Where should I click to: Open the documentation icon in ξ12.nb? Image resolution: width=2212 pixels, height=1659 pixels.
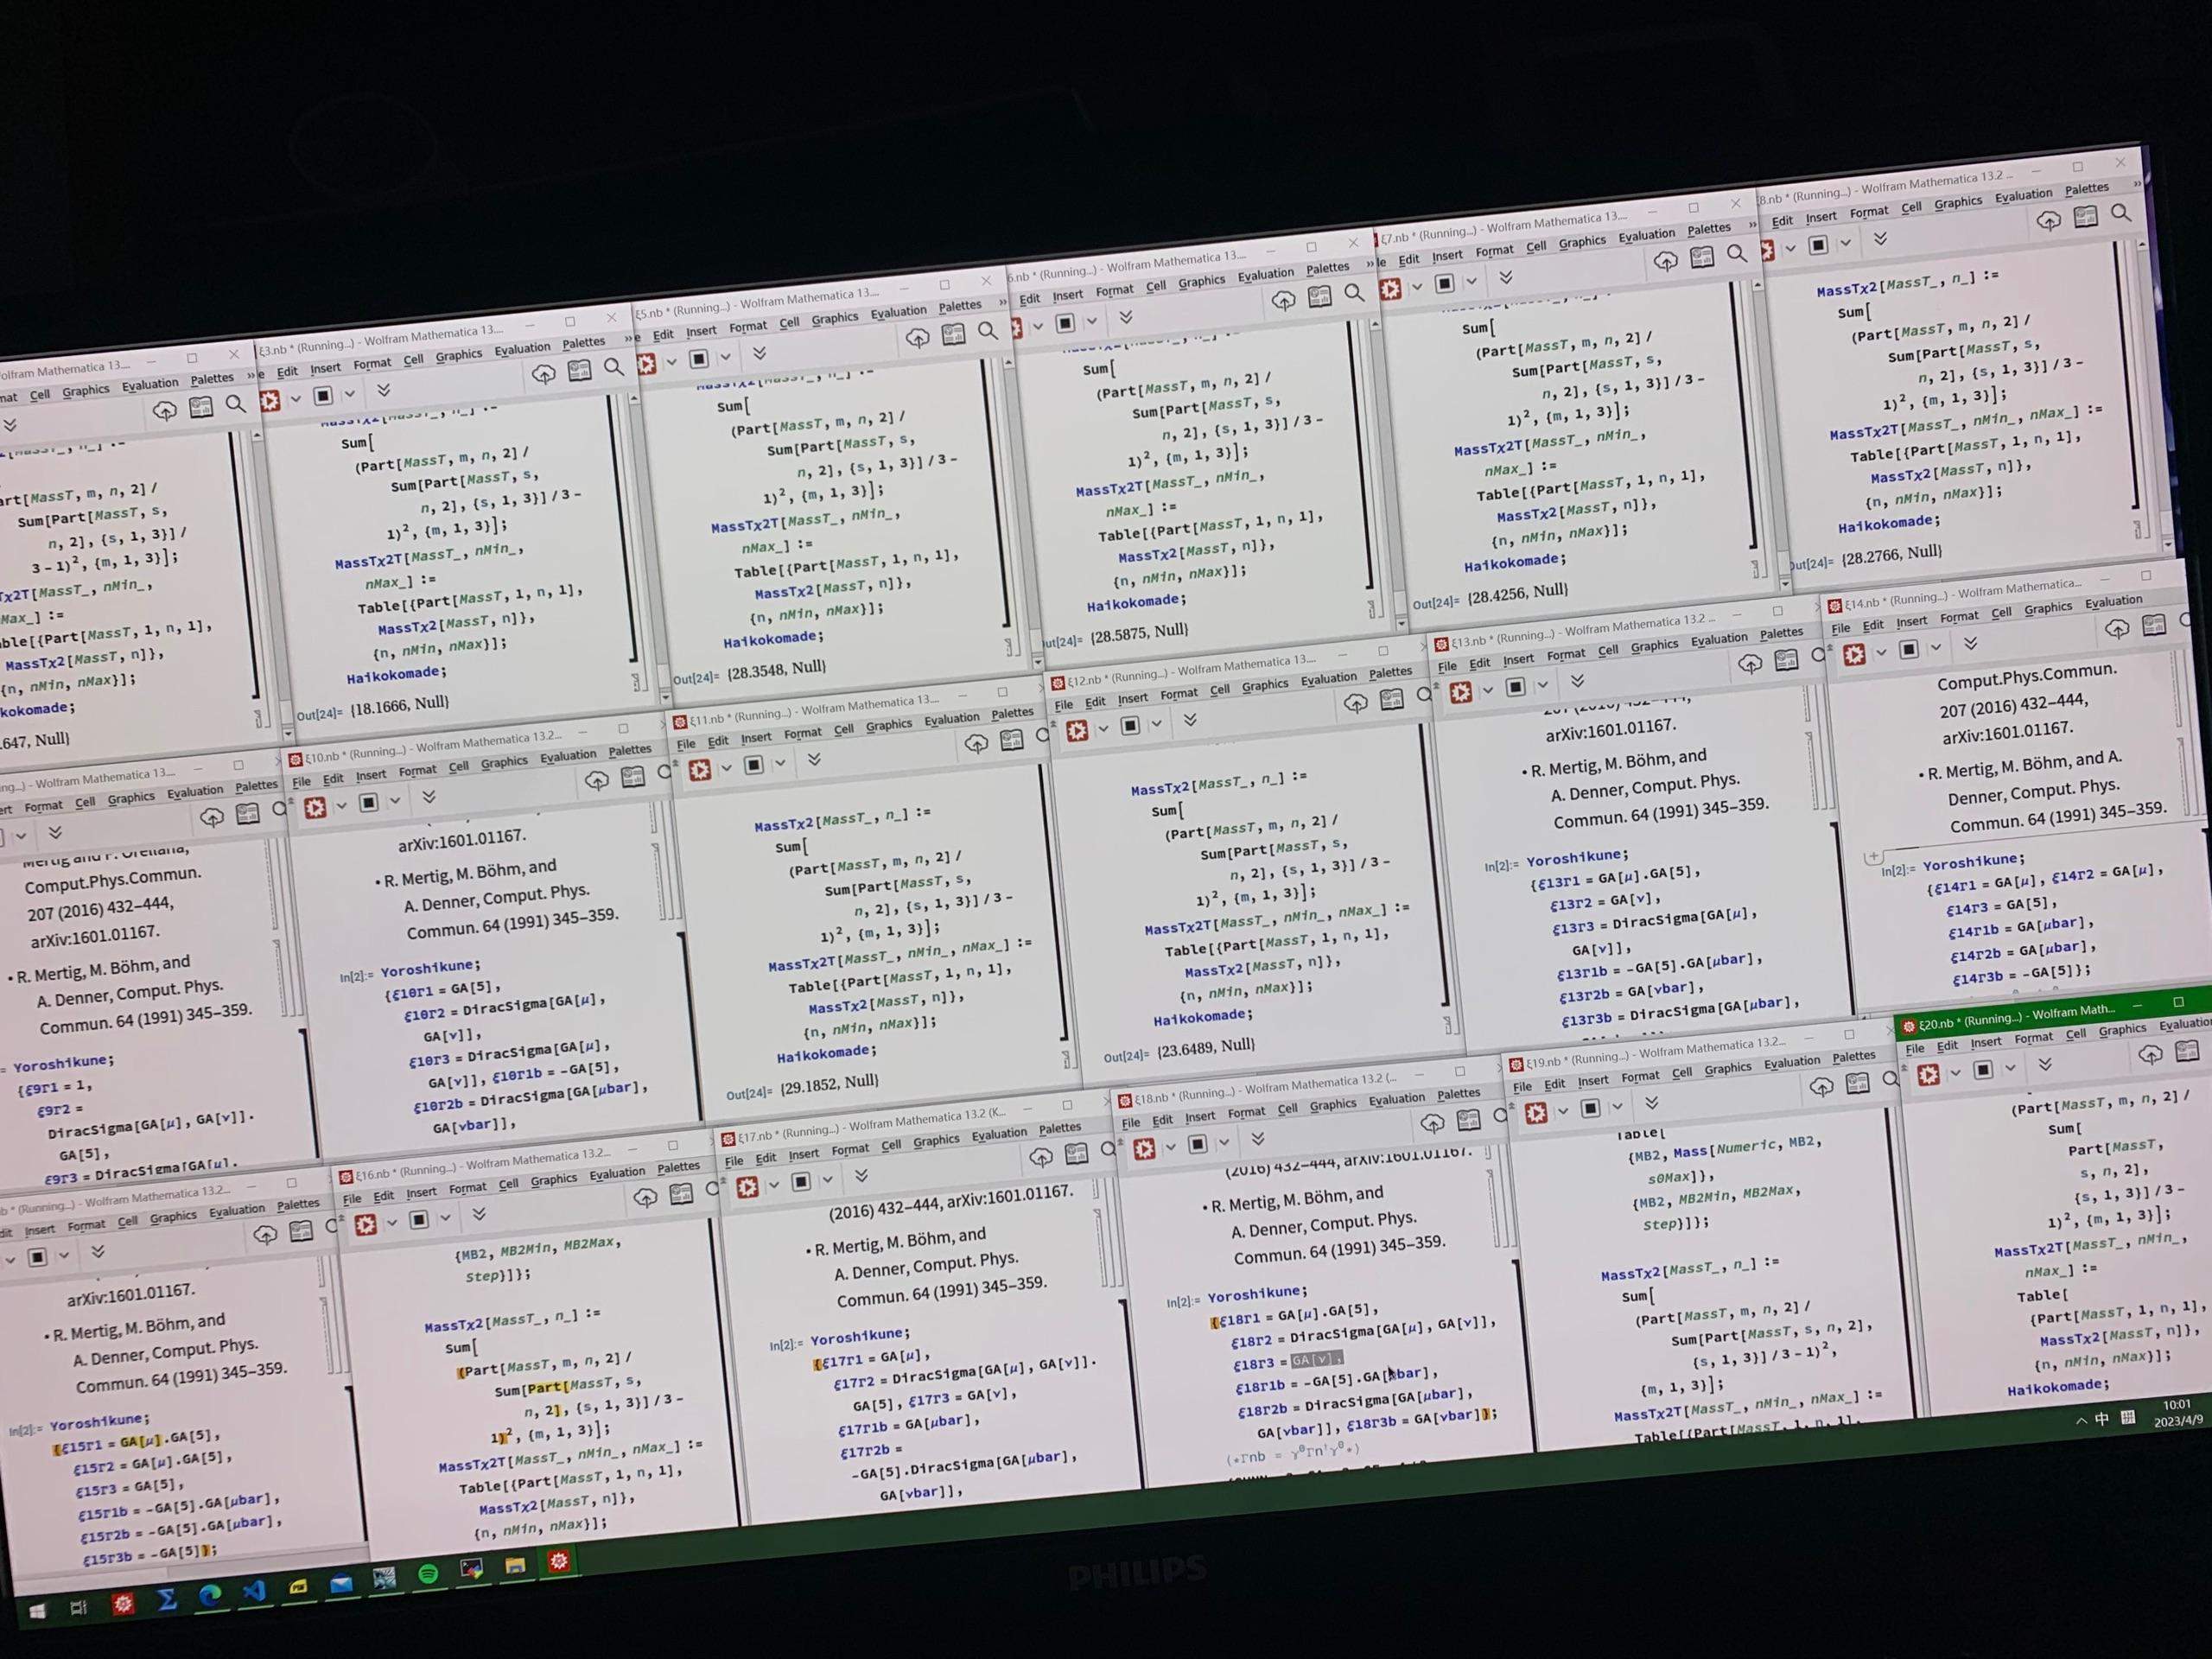1391,700
